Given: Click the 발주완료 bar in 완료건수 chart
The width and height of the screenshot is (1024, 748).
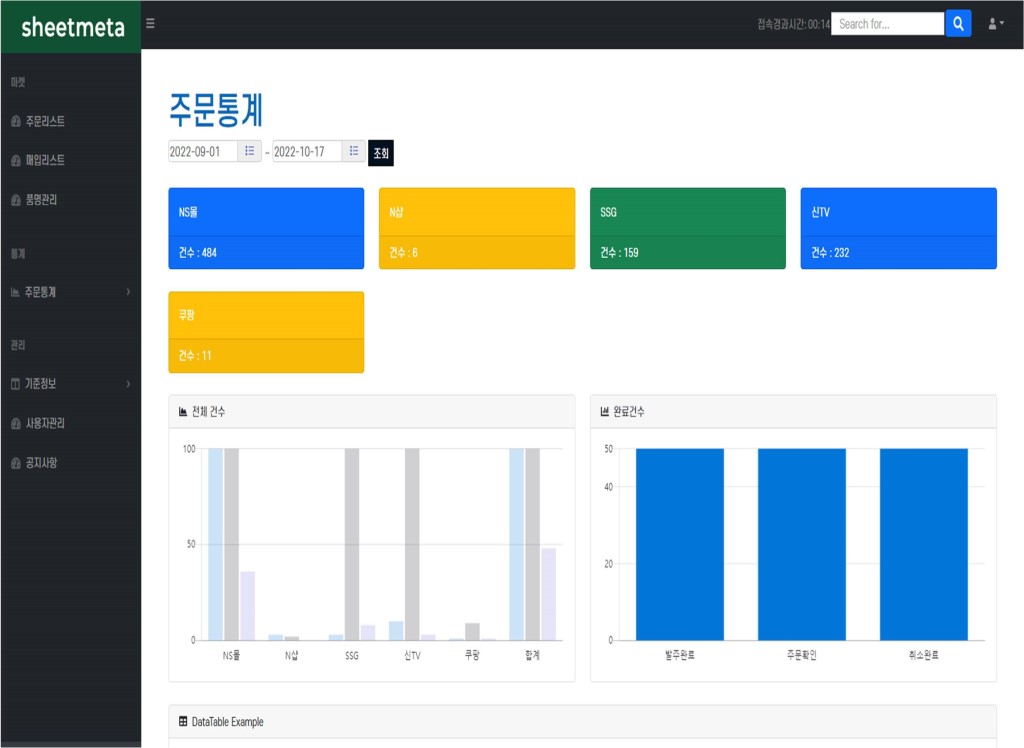Looking at the screenshot, I should pyautogui.click(x=679, y=544).
